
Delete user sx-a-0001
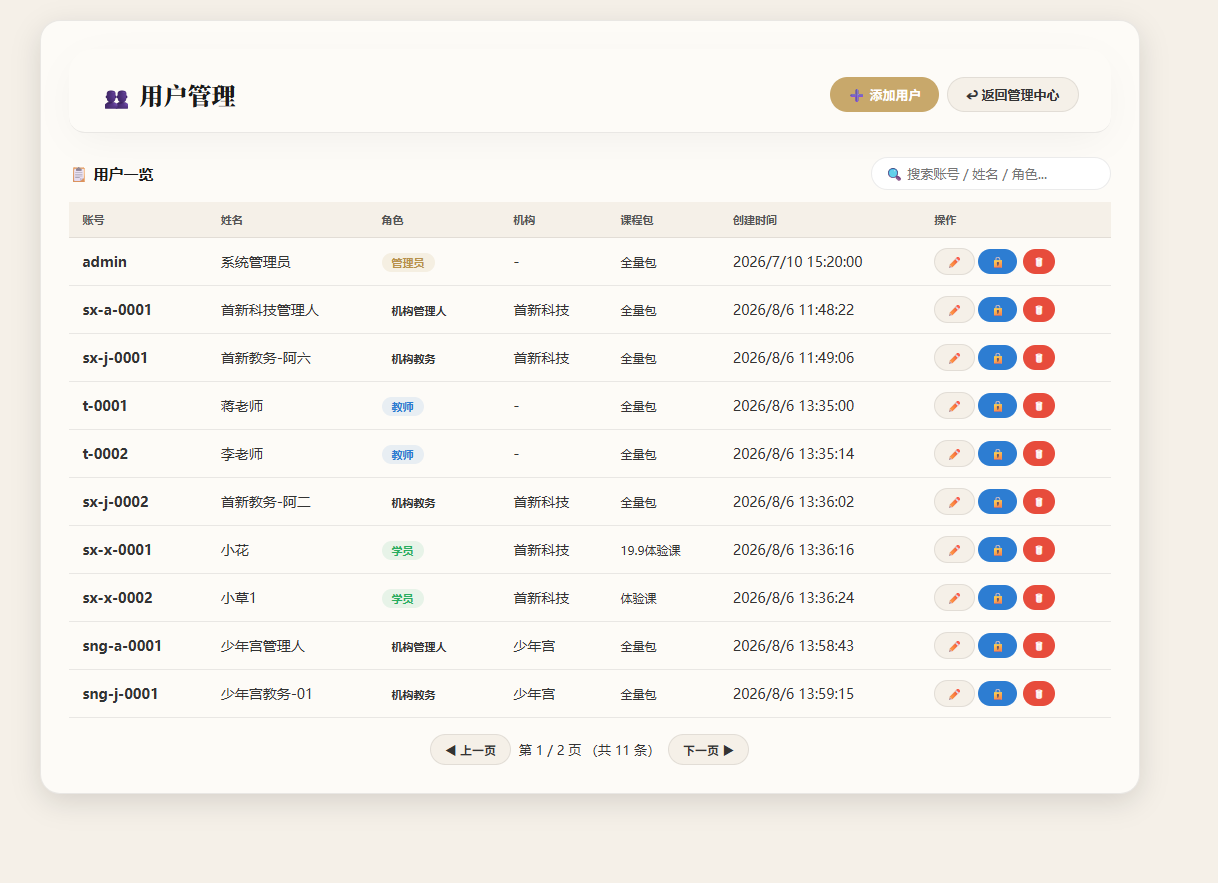tap(1039, 310)
